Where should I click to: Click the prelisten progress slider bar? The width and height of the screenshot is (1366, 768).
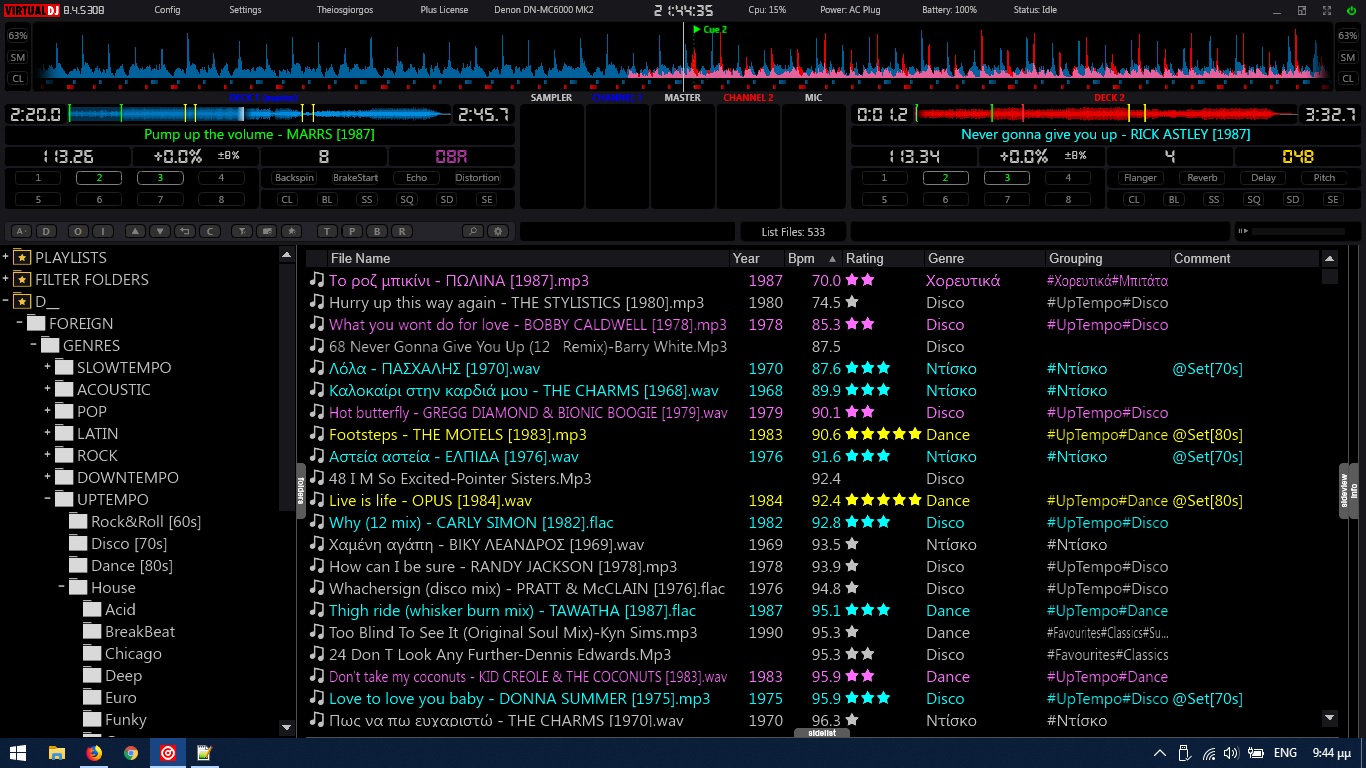[1297, 231]
